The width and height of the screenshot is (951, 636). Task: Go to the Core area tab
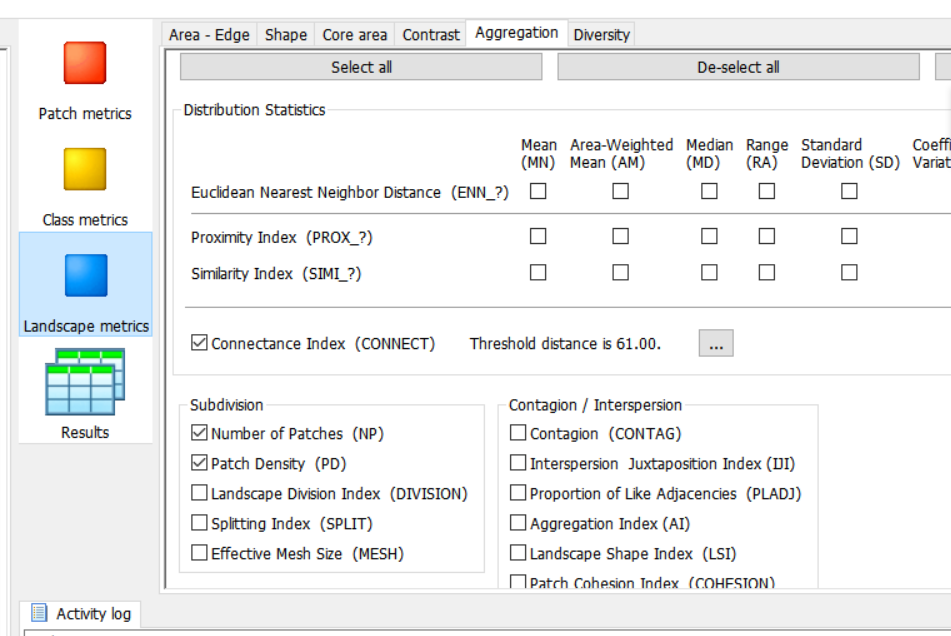(354, 35)
